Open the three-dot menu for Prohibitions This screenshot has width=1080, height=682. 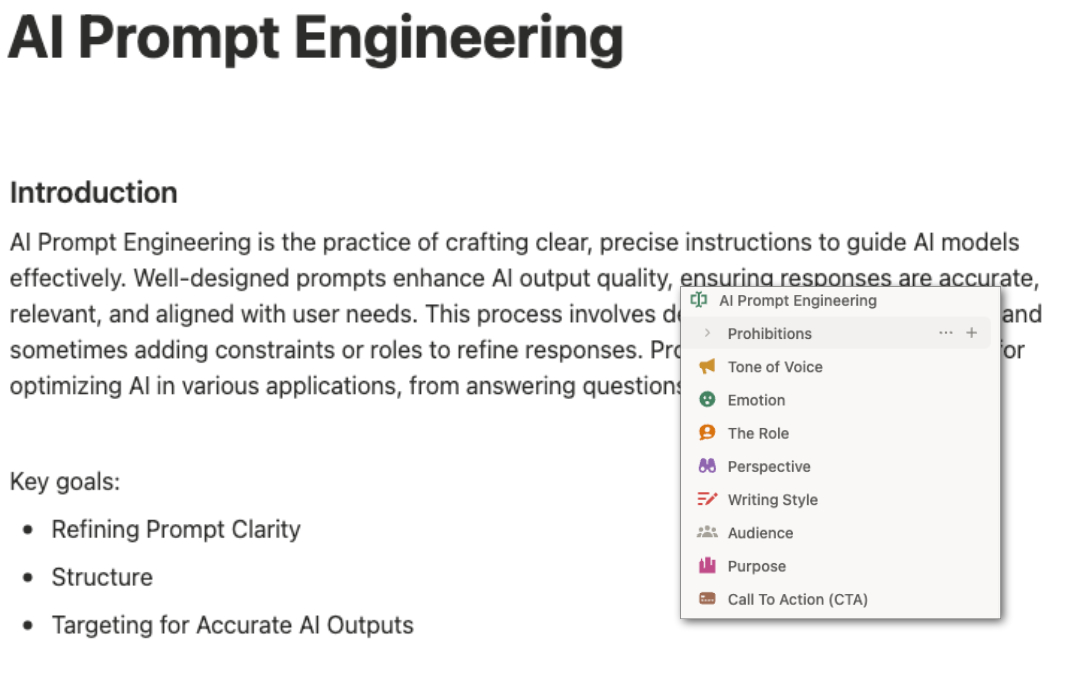[x=945, y=333]
